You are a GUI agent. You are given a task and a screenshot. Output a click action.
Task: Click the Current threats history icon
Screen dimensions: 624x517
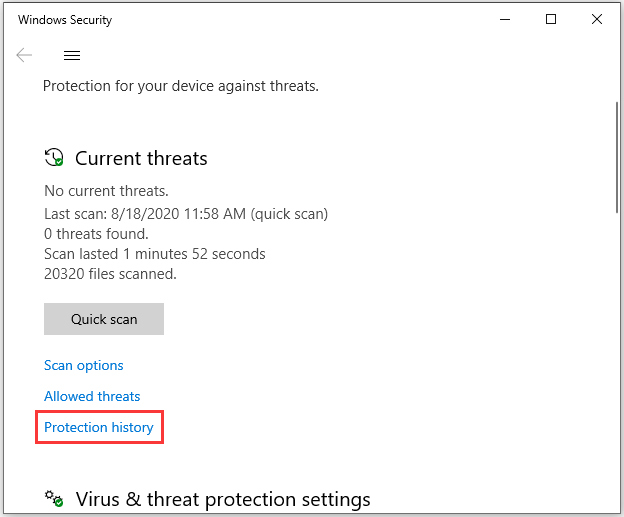coord(54,158)
